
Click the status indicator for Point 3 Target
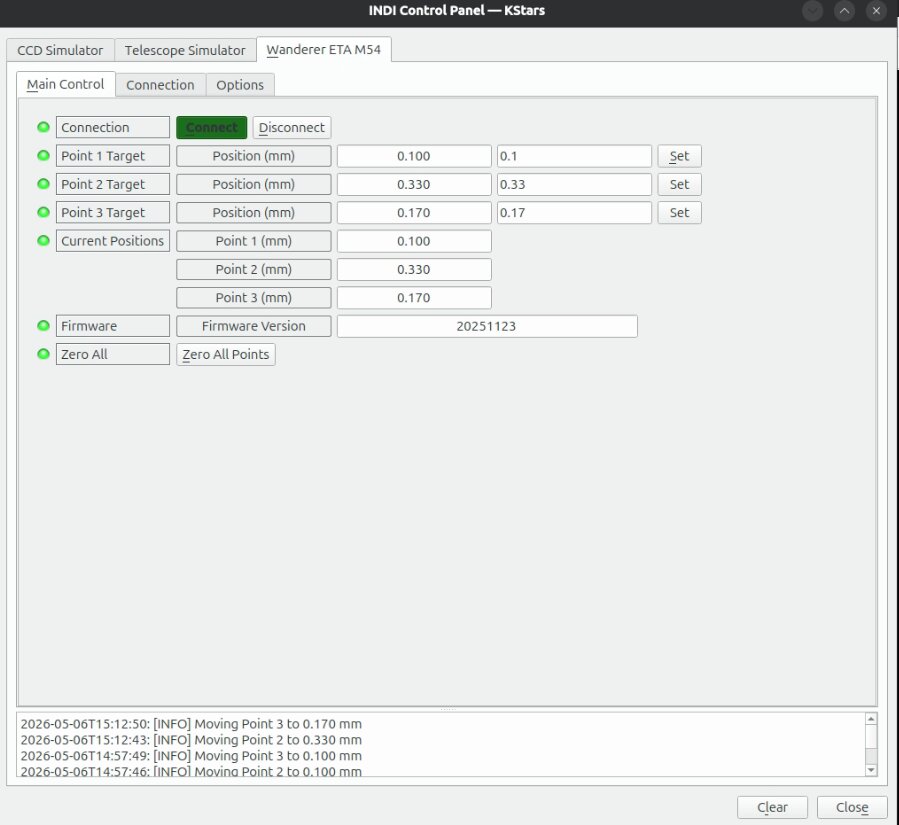[x=43, y=212]
